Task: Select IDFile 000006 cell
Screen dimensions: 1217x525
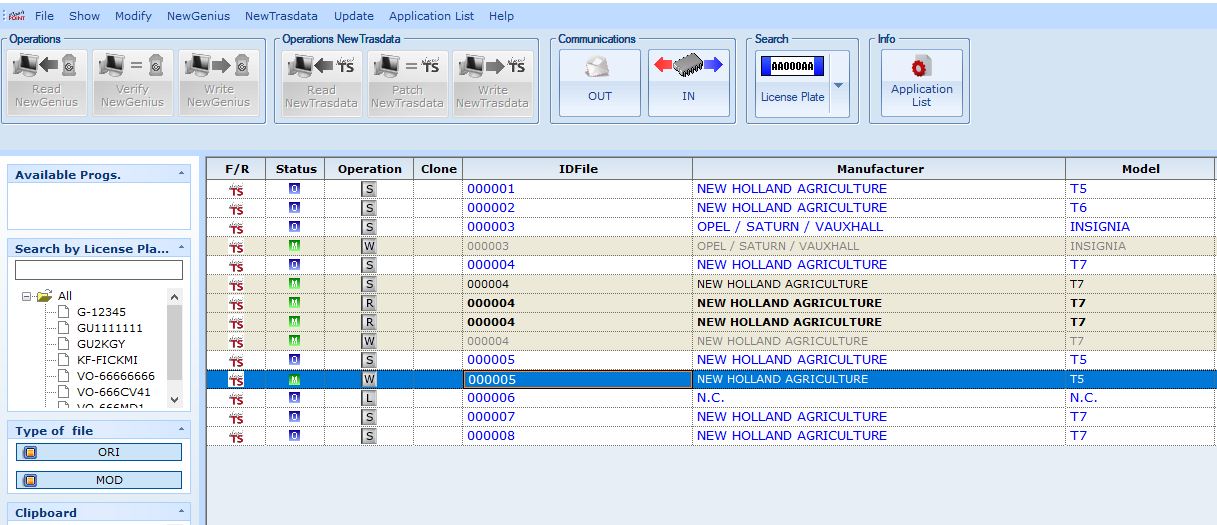Action: click(577, 397)
